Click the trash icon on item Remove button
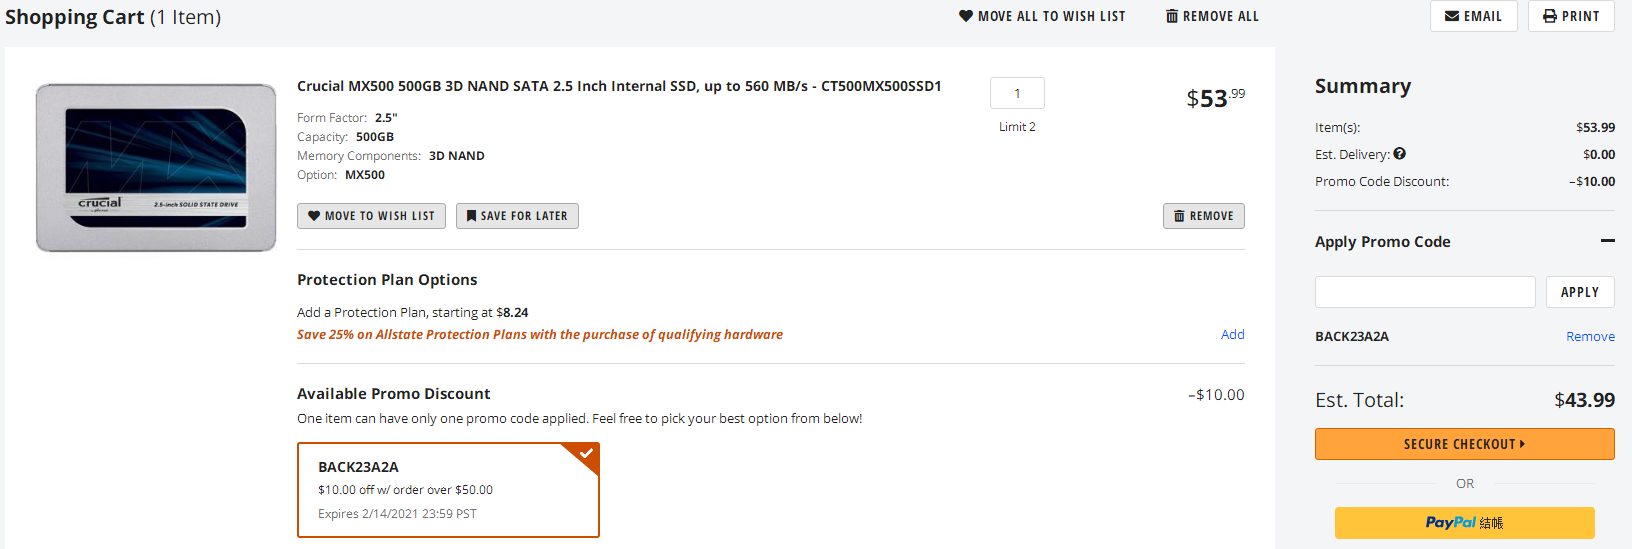Image resolution: width=1632 pixels, height=549 pixels. [x=1179, y=216]
